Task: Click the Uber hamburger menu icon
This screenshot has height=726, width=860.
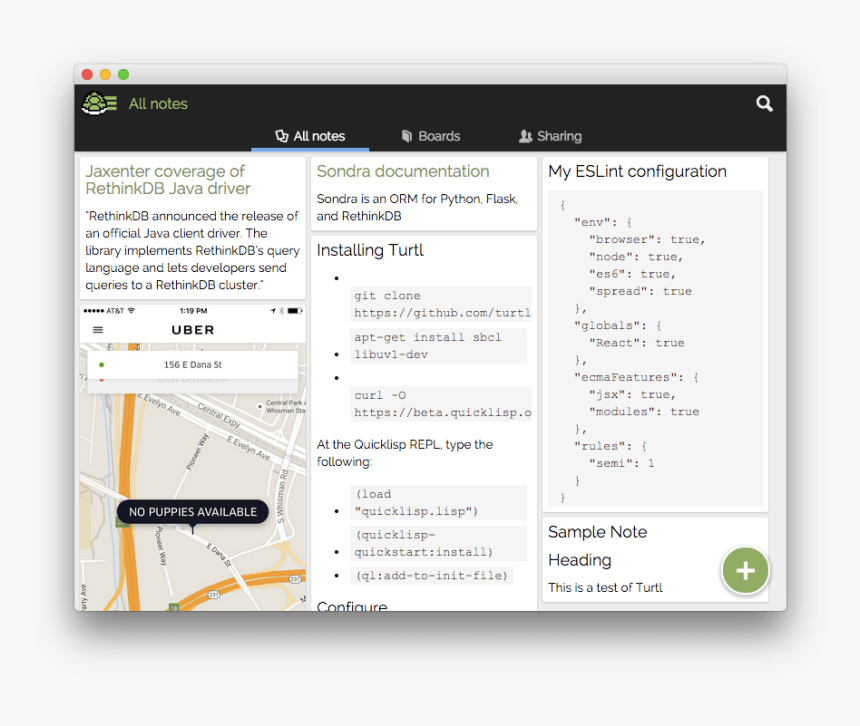Action: 97,329
